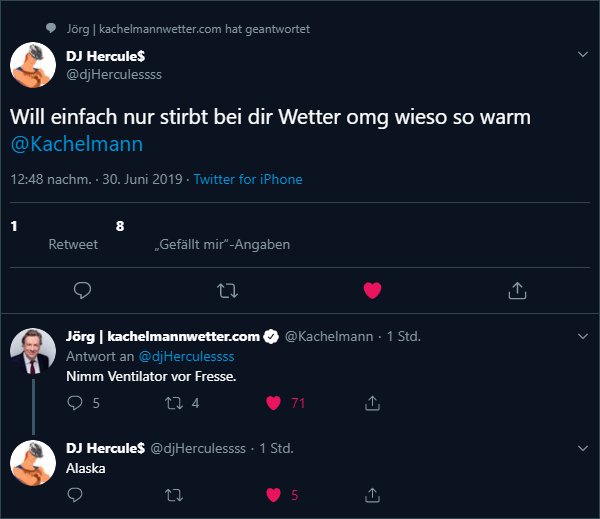The width and height of the screenshot is (600, 519).
Task: Reply to the Alaska tweet
Action: [x=75, y=494]
